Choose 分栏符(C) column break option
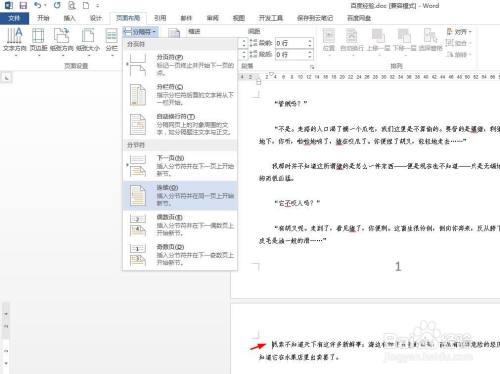Viewport: 500px width, 374px height. pos(180,94)
